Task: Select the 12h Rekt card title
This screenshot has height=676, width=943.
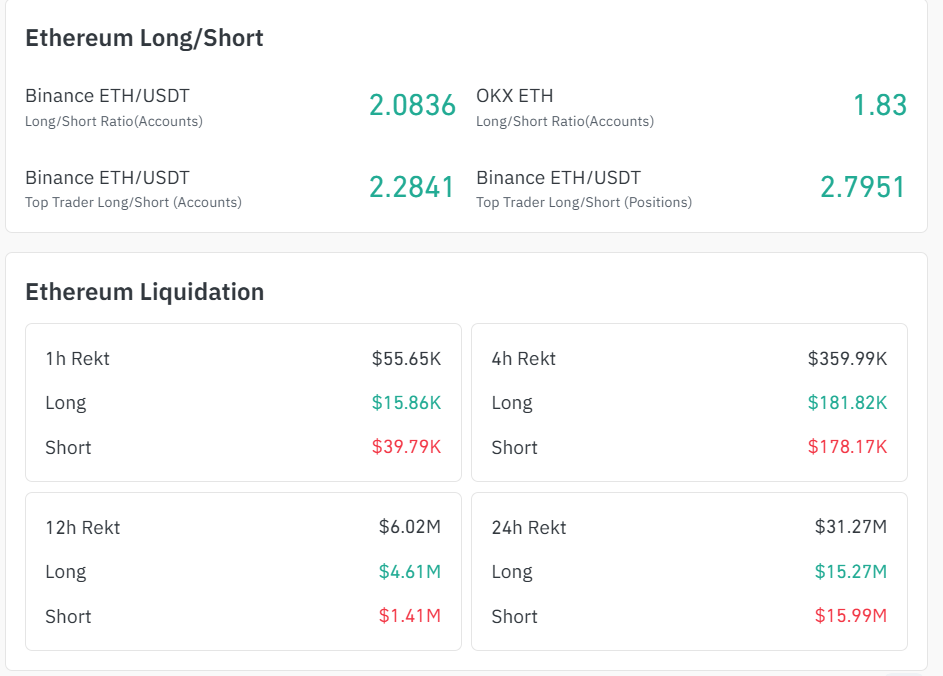Action: coord(82,528)
